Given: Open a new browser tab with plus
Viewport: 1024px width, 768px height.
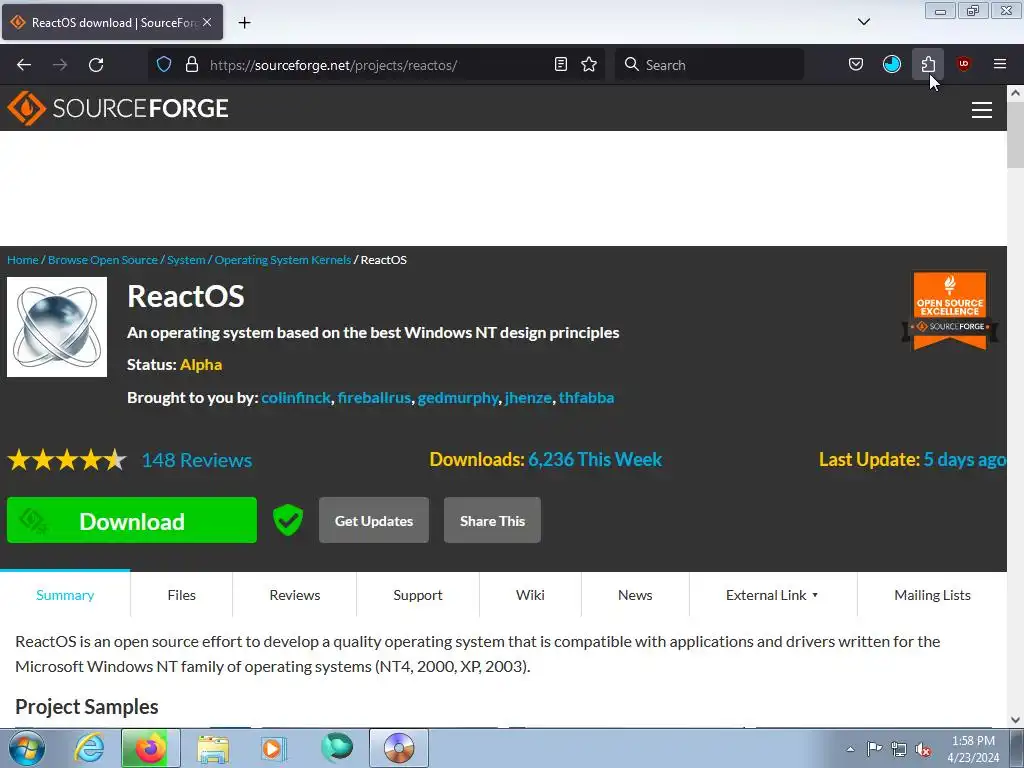Looking at the screenshot, I should point(244,23).
